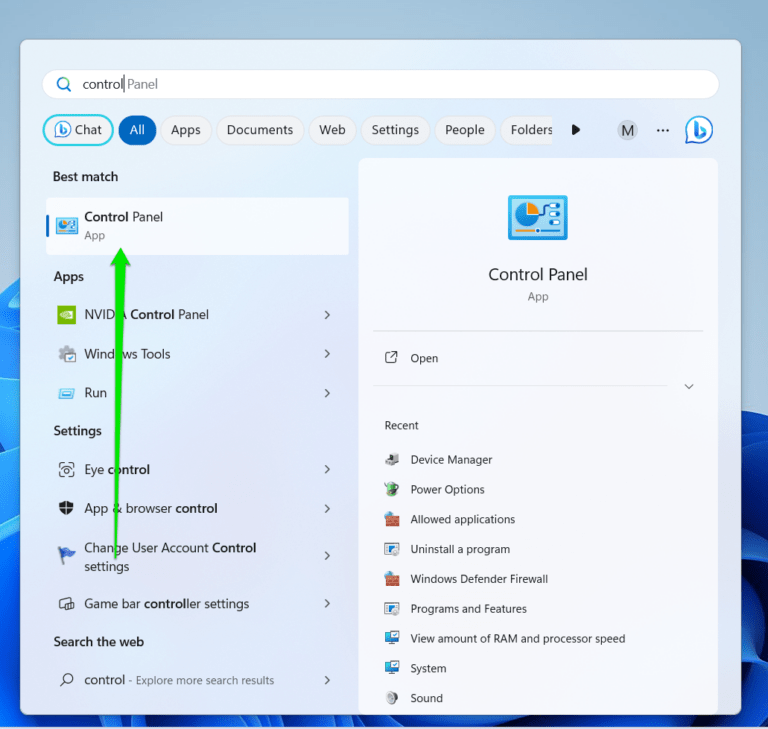Expand Eye control settings arrow
This screenshot has height=729, width=768.
click(327, 470)
